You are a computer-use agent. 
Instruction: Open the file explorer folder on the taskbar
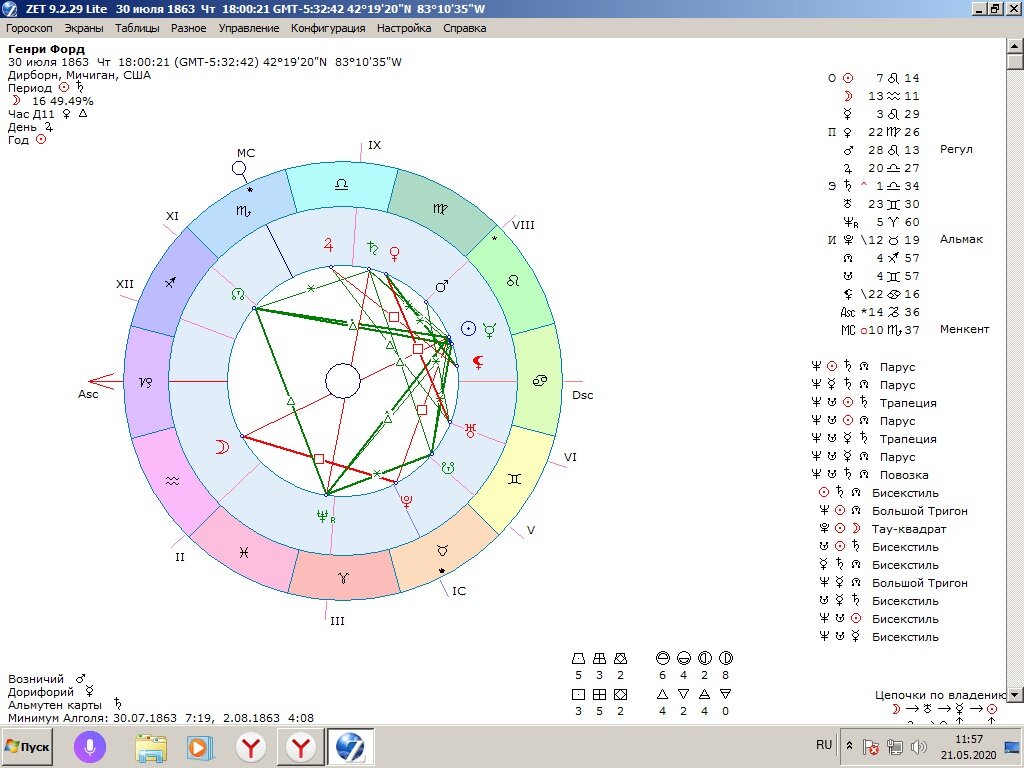(x=151, y=746)
